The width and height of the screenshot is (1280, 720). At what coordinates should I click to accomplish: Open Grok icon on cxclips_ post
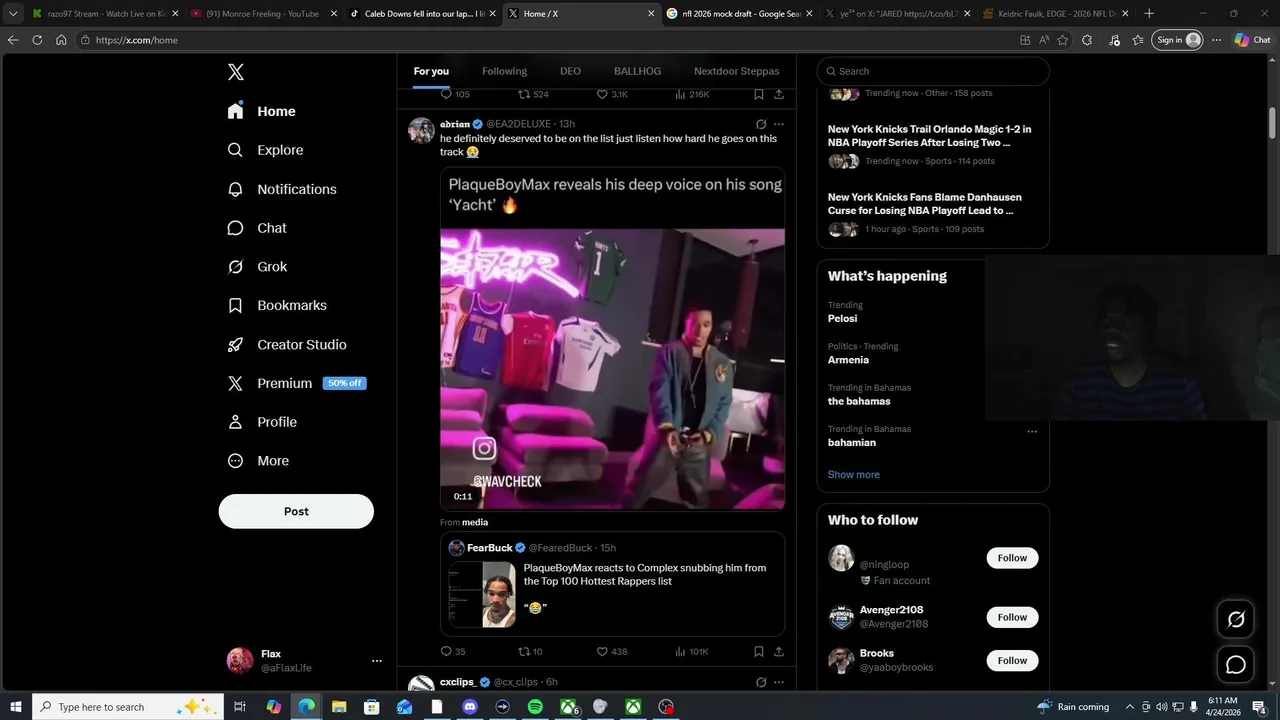click(761, 682)
